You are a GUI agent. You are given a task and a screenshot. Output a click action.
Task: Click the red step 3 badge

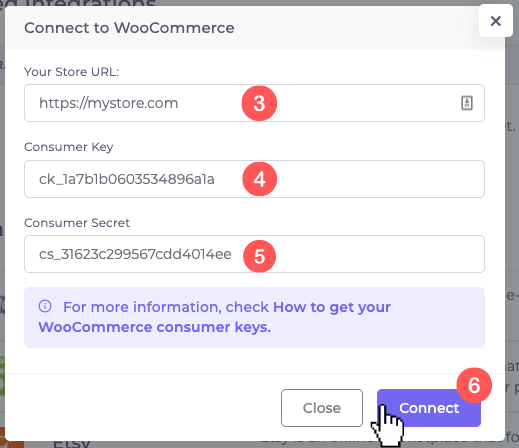pos(259,103)
